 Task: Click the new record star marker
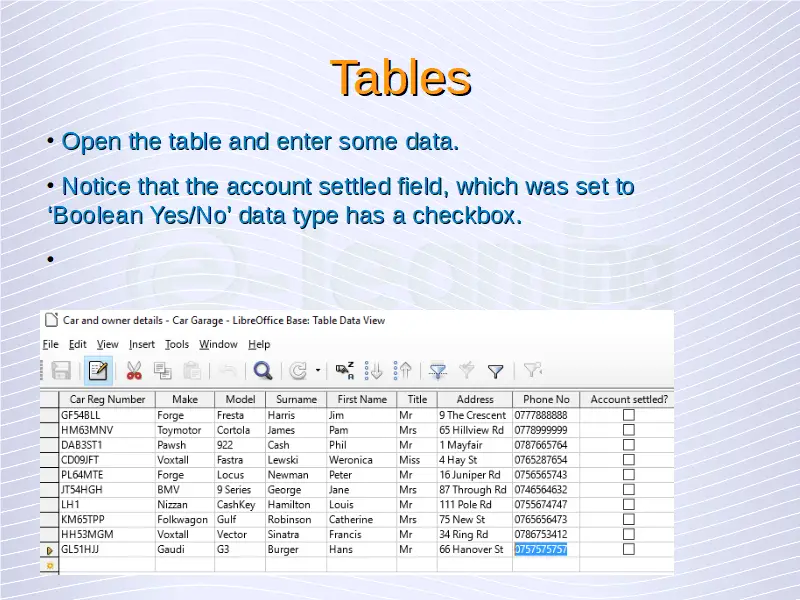tap(50, 565)
